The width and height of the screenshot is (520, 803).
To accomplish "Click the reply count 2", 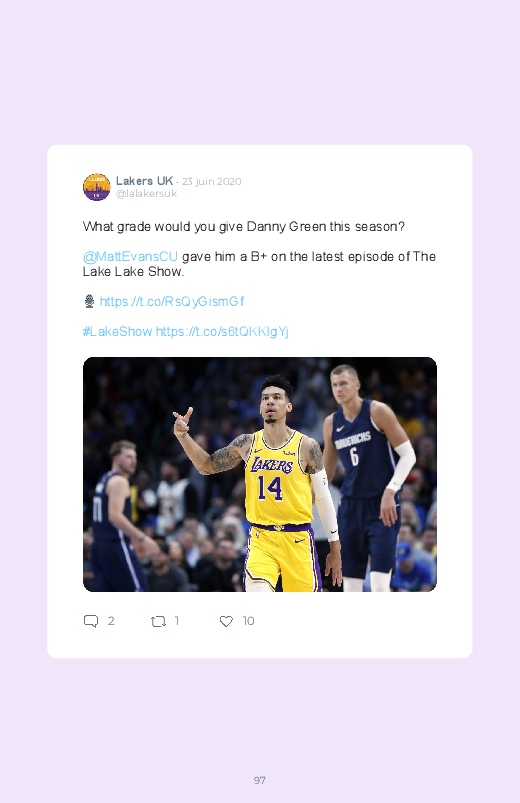I will 111,621.
